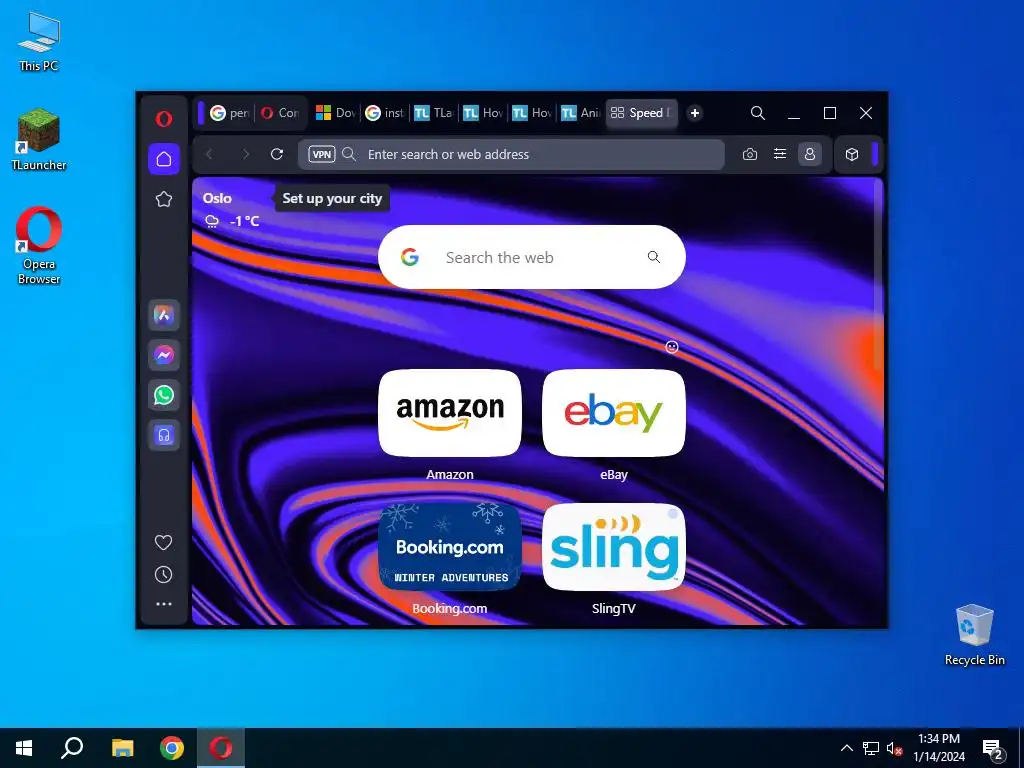Select This PC desktop icon

(39, 41)
